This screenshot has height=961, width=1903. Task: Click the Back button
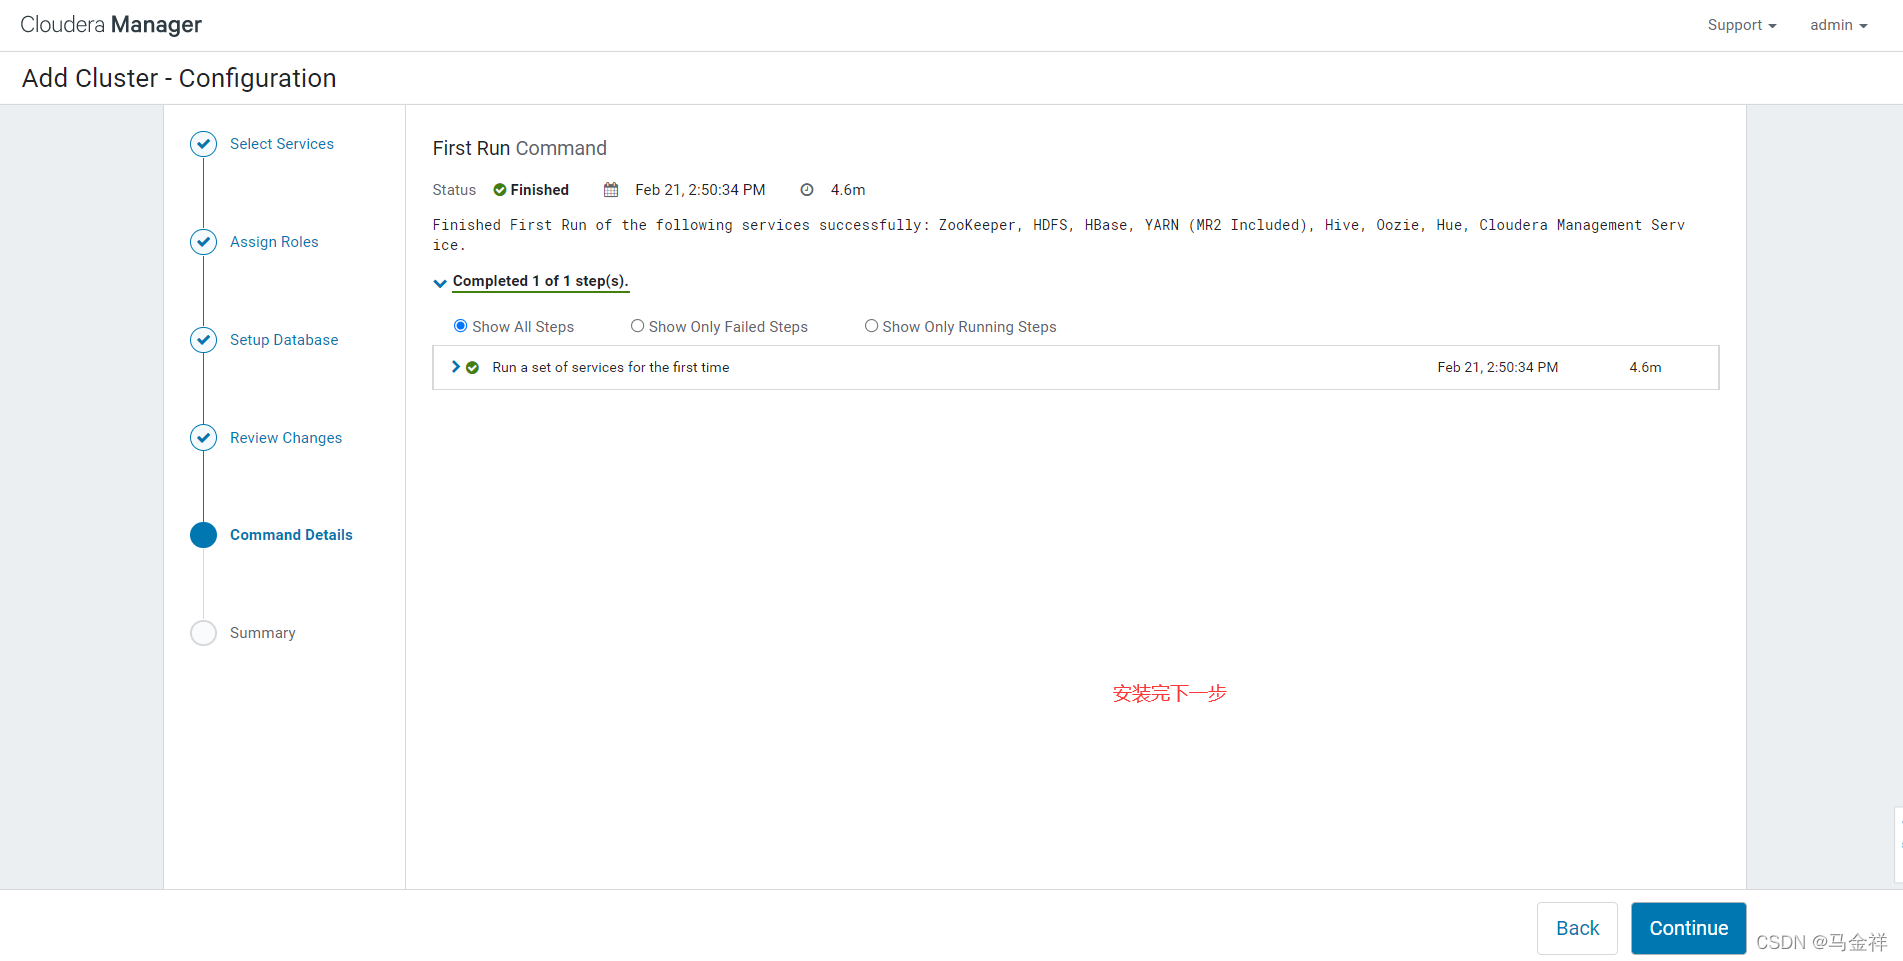(1577, 928)
